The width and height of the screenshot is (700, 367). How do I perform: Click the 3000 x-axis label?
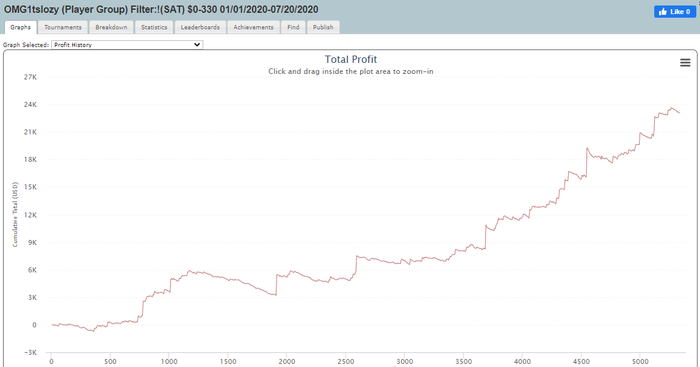click(404, 362)
